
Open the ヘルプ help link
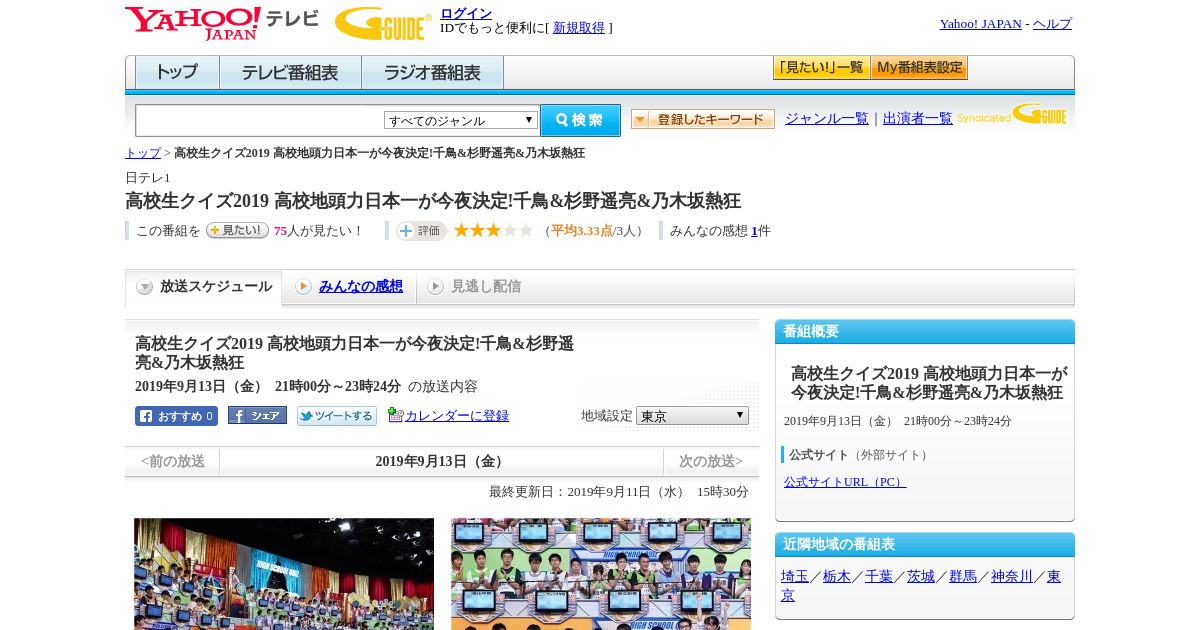coord(1052,24)
